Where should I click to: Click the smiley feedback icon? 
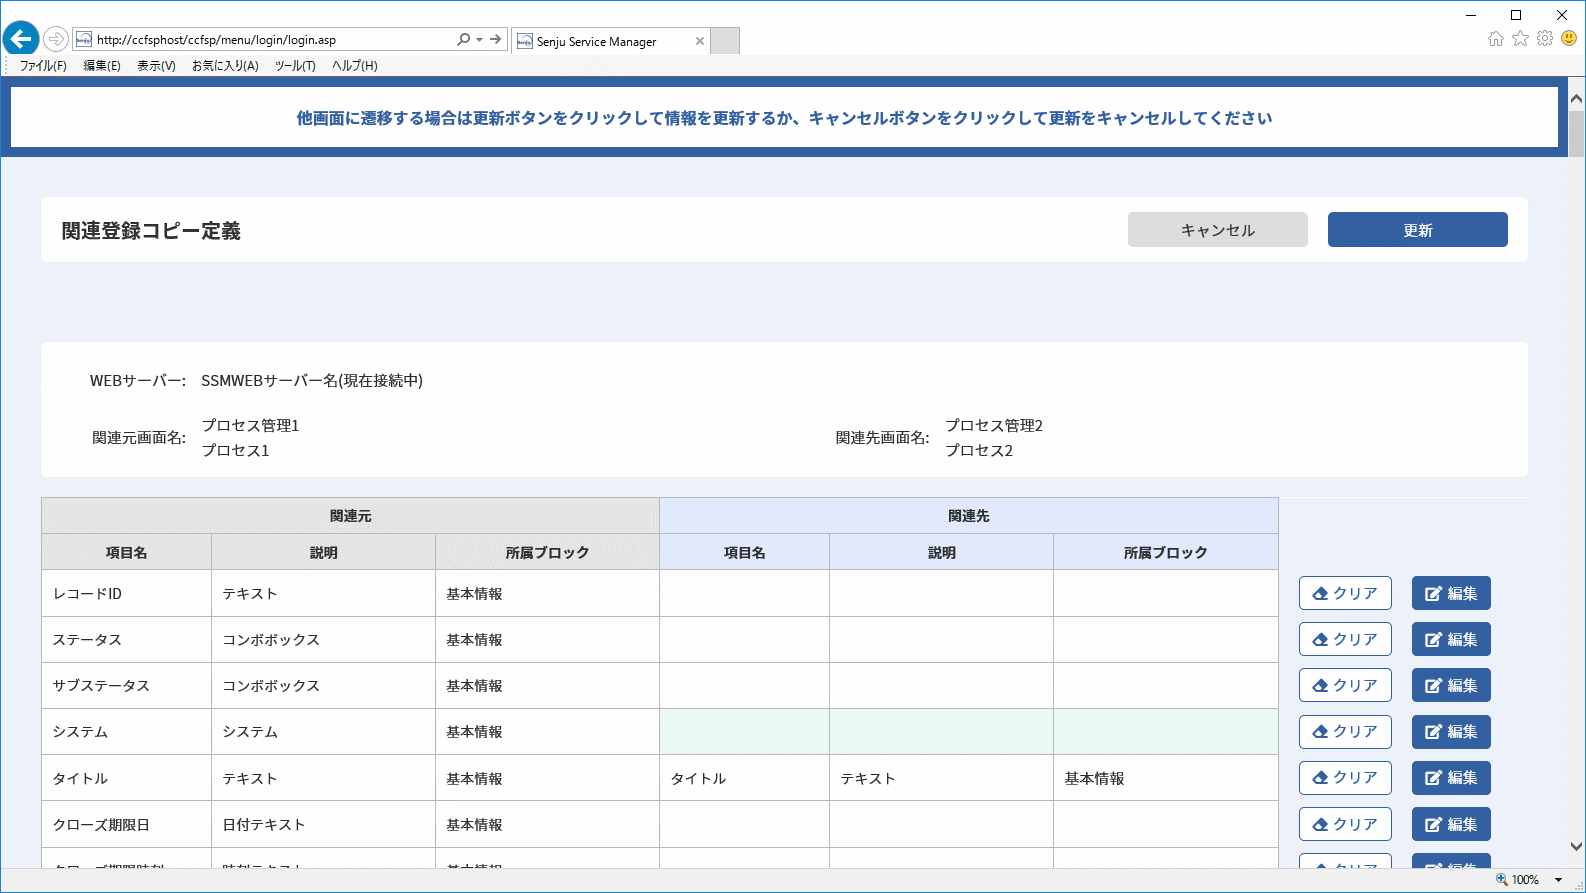tap(1569, 39)
